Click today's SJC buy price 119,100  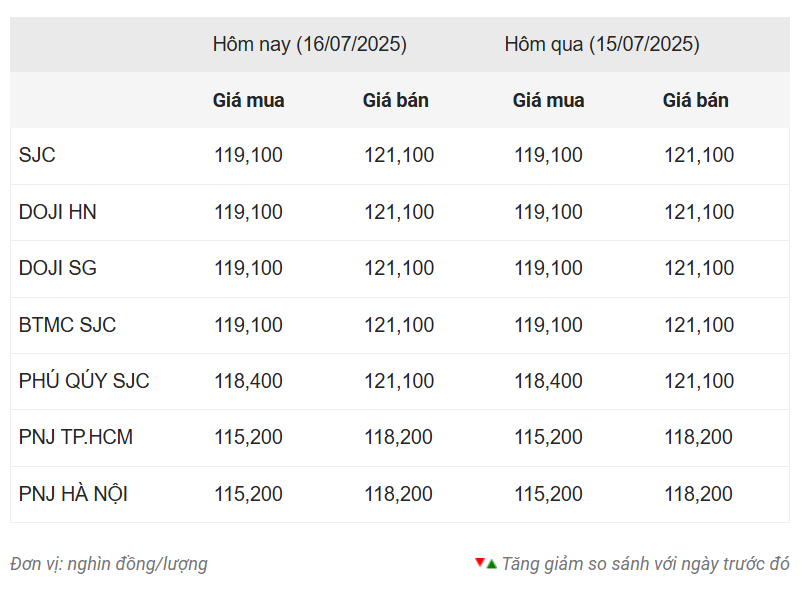coord(248,155)
